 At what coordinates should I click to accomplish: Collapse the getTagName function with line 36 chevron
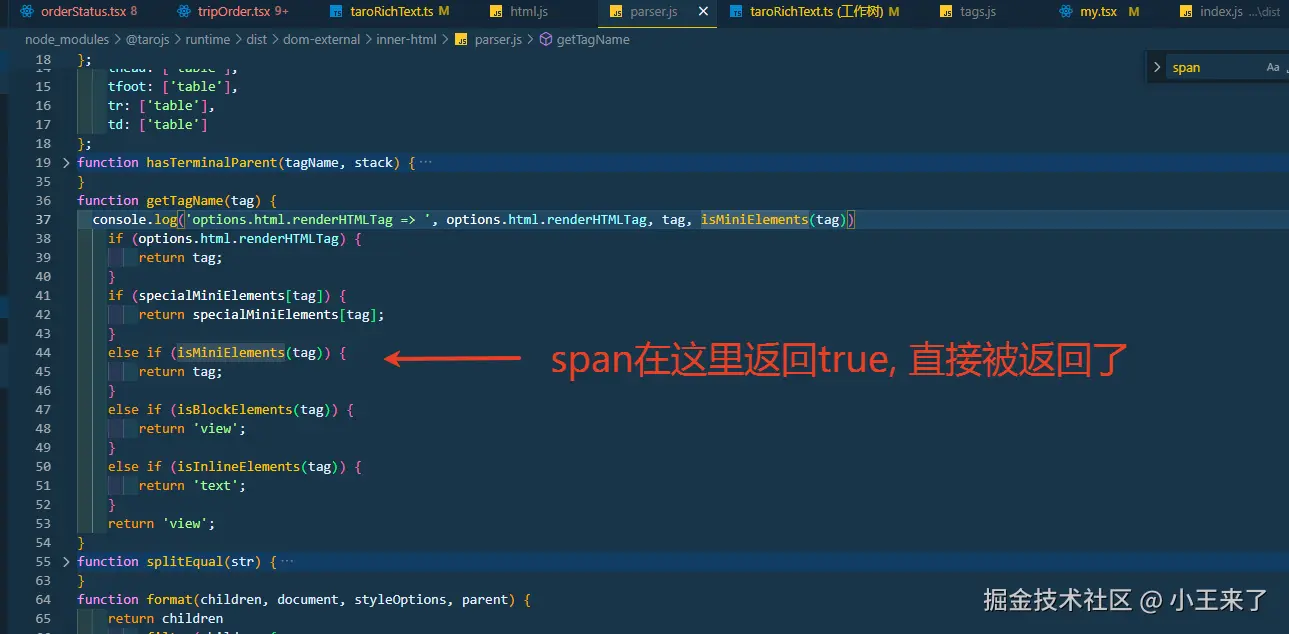64,200
